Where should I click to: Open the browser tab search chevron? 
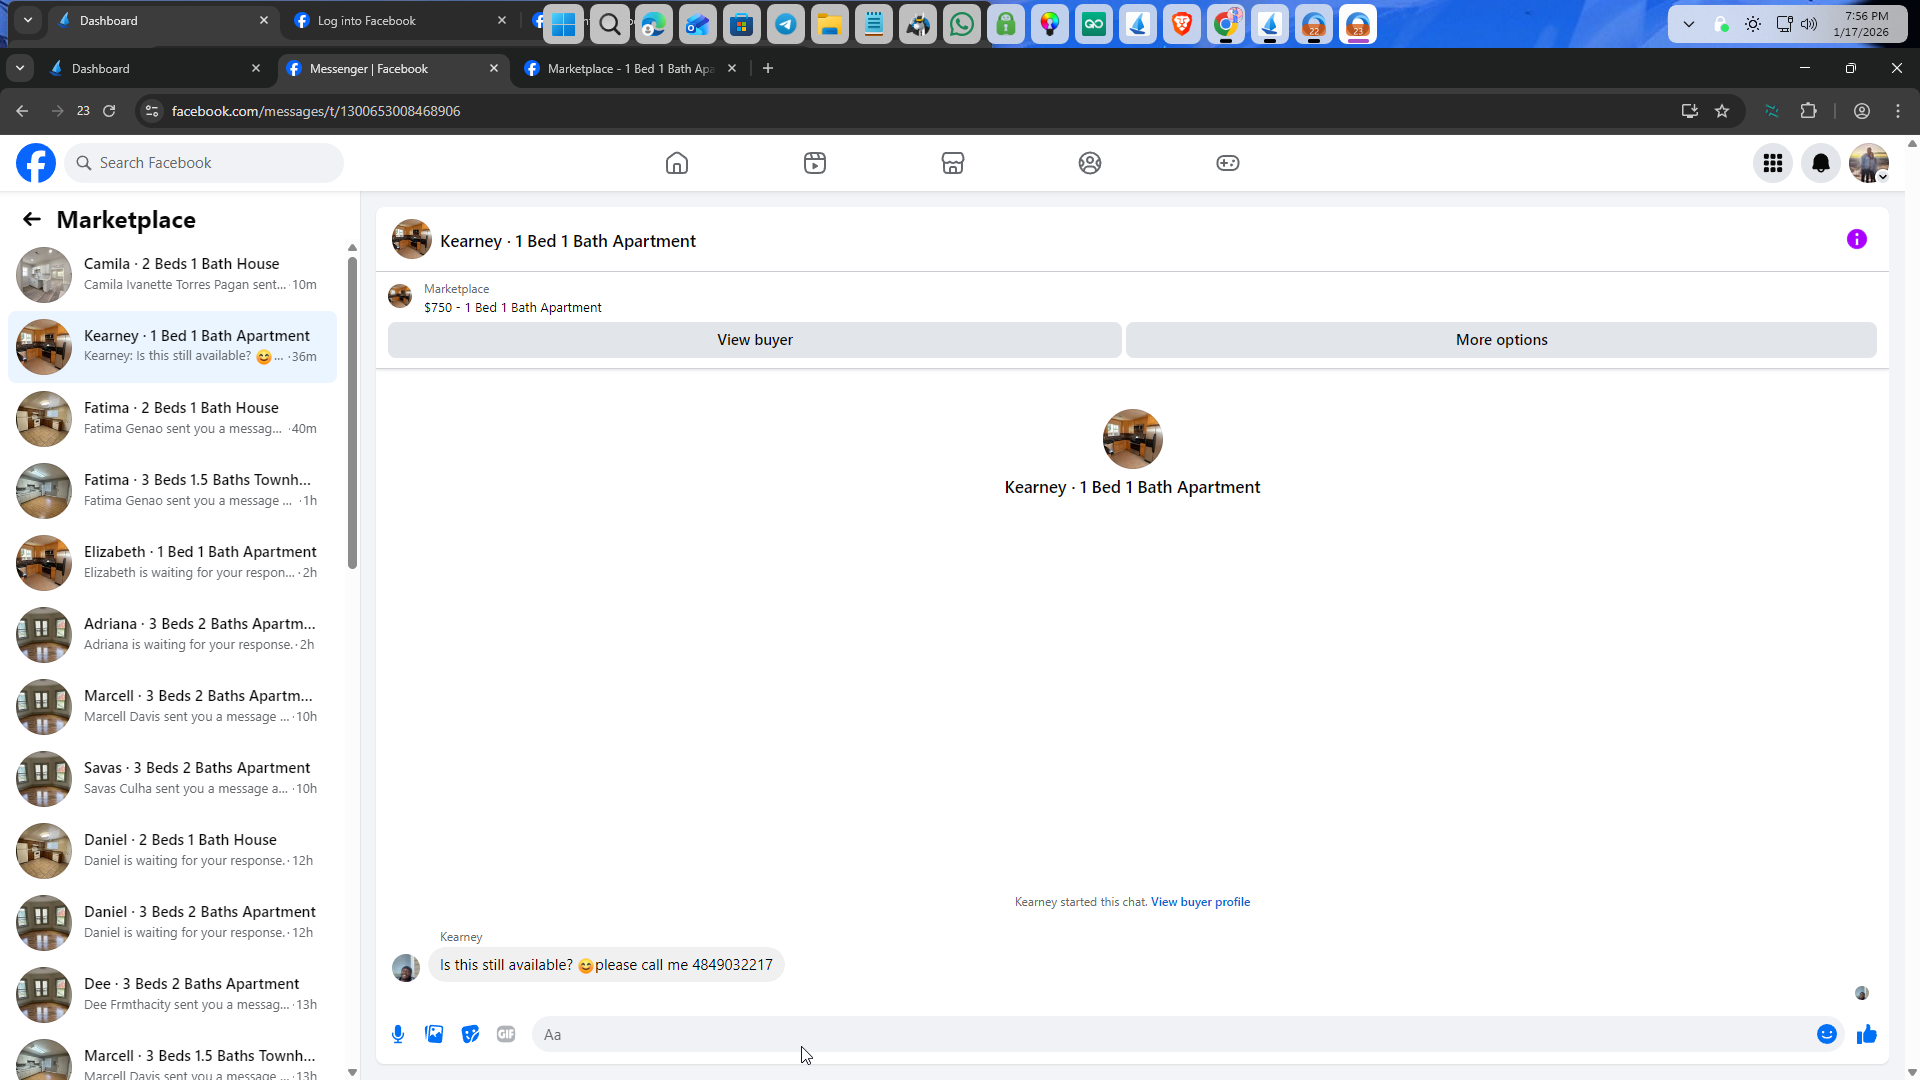[x=20, y=68]
